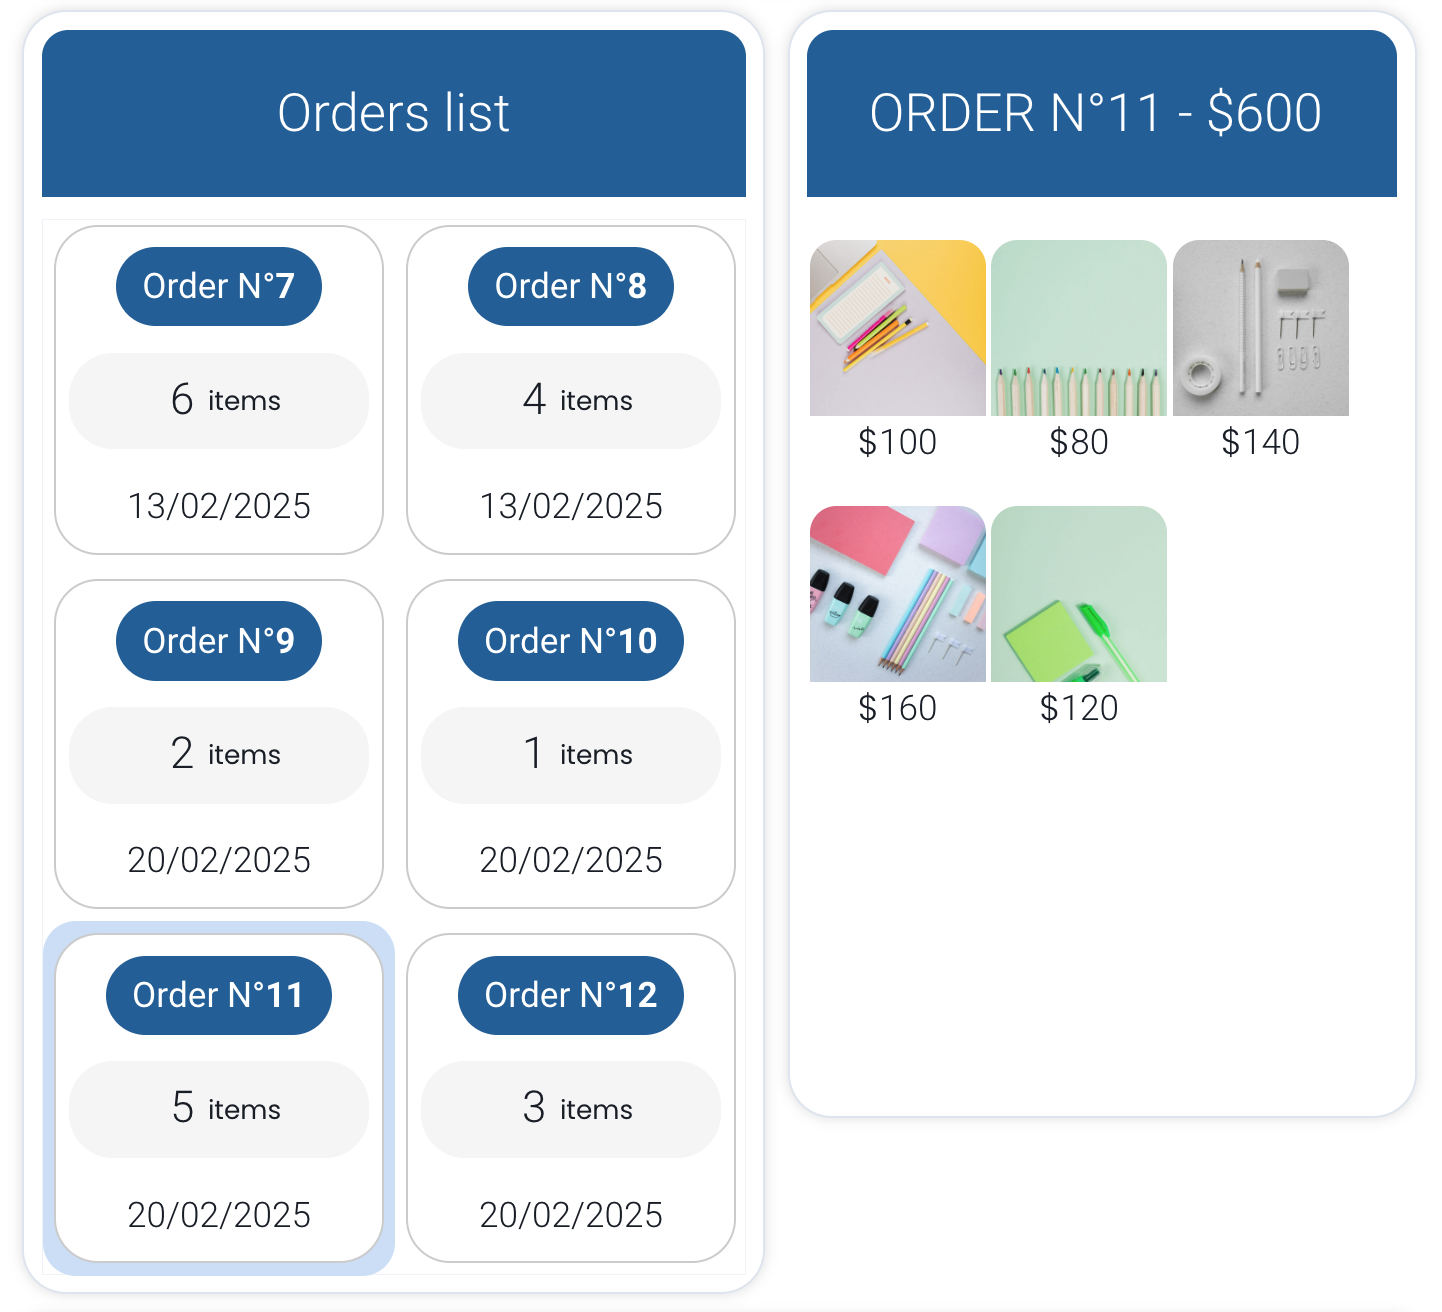Open the $80 colored pencils image

click(1079, 328)
